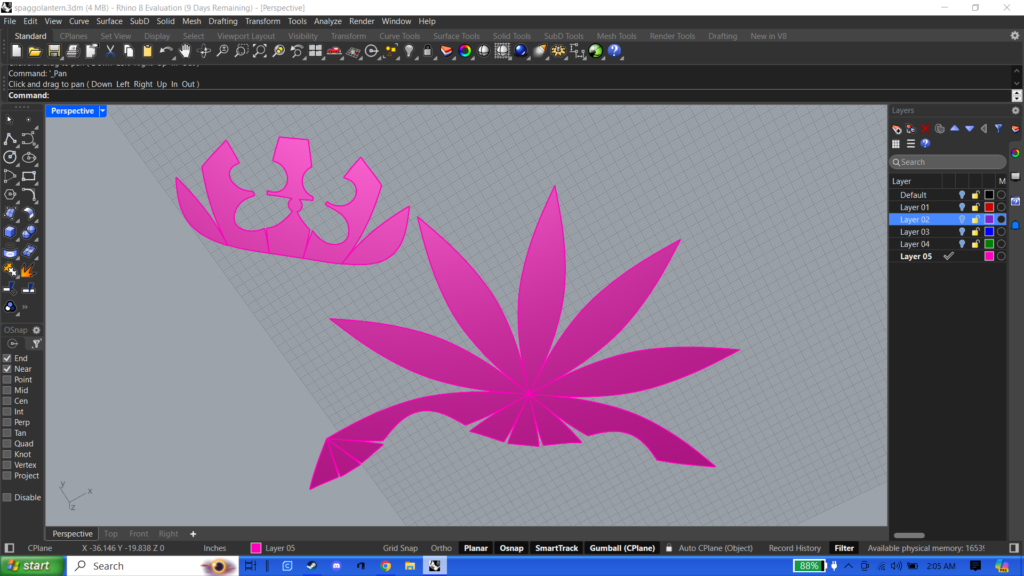Viewport: 1024px width, 576px height.
Task: Activate the Pan hand tool
Action: 185,51
